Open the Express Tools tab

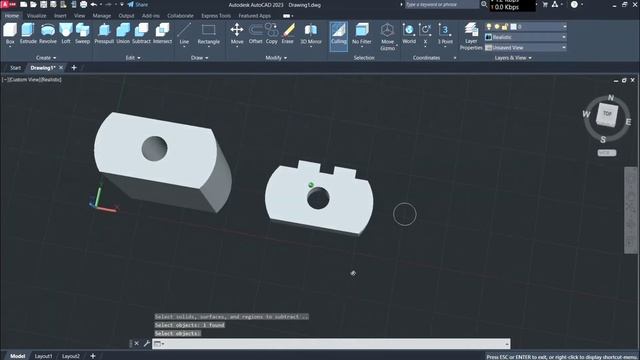(x=216, y=16)
